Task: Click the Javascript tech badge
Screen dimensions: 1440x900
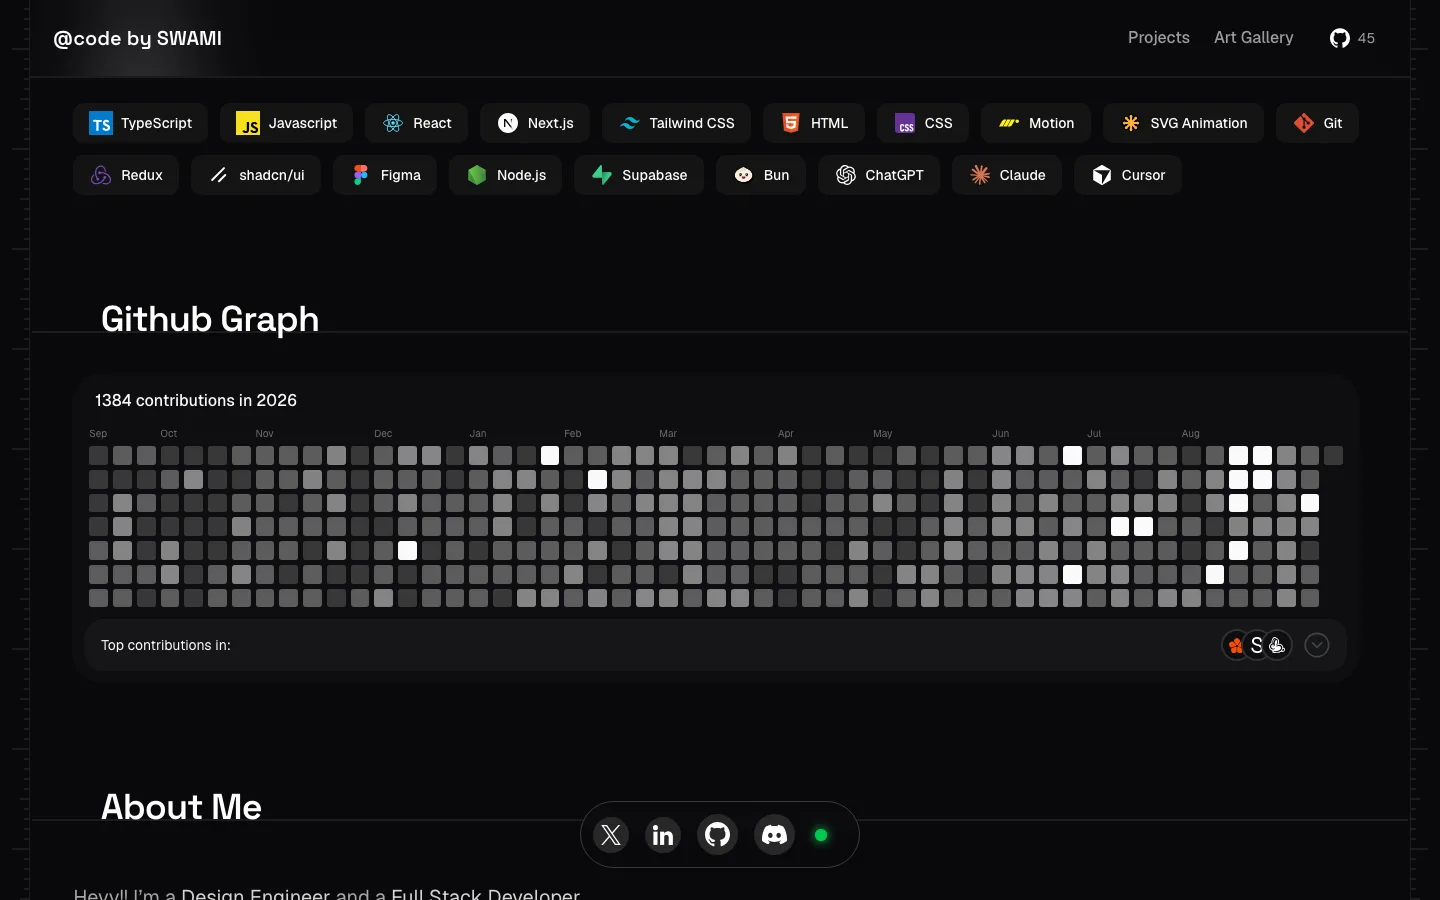Action: pos(286,123)
